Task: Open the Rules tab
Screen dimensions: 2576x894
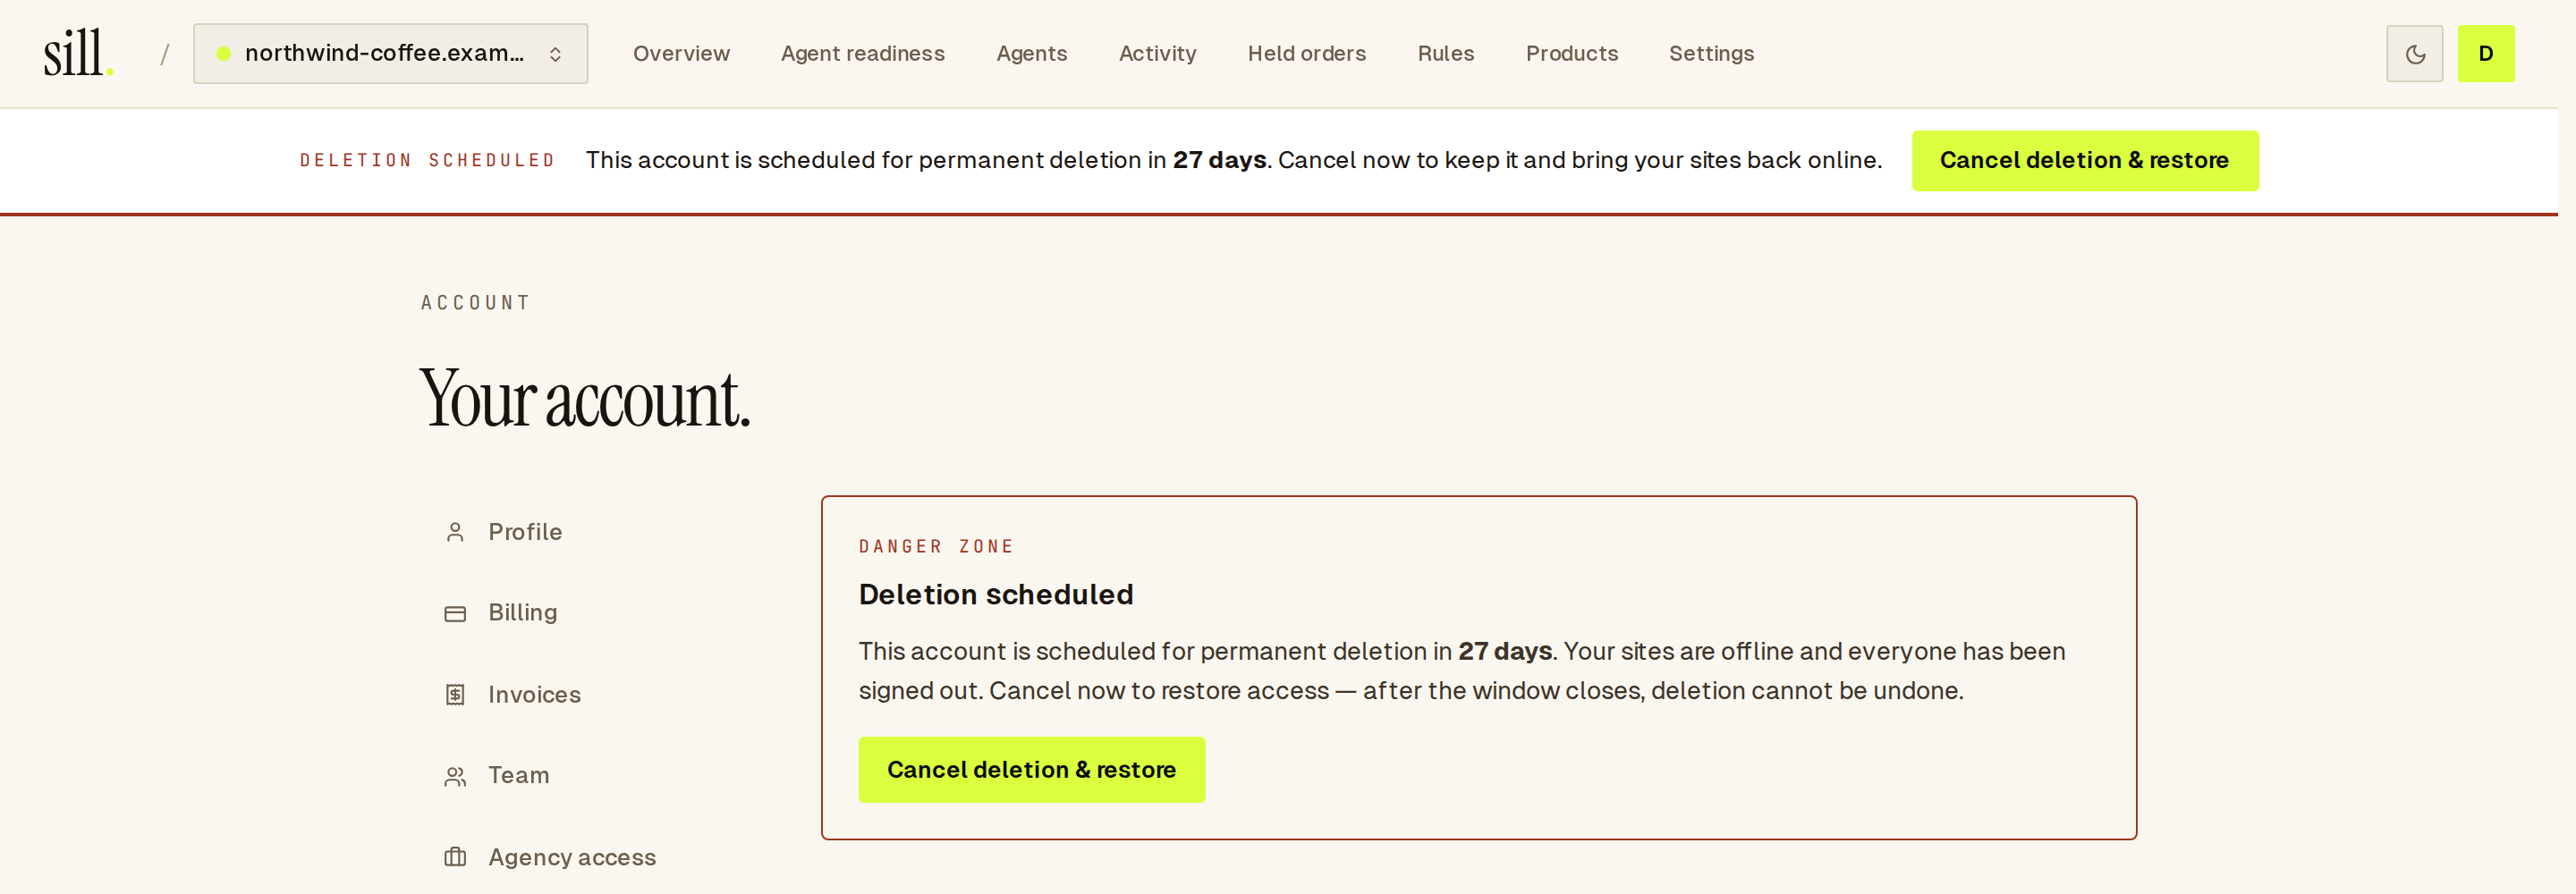Action: pos(1445,54)
